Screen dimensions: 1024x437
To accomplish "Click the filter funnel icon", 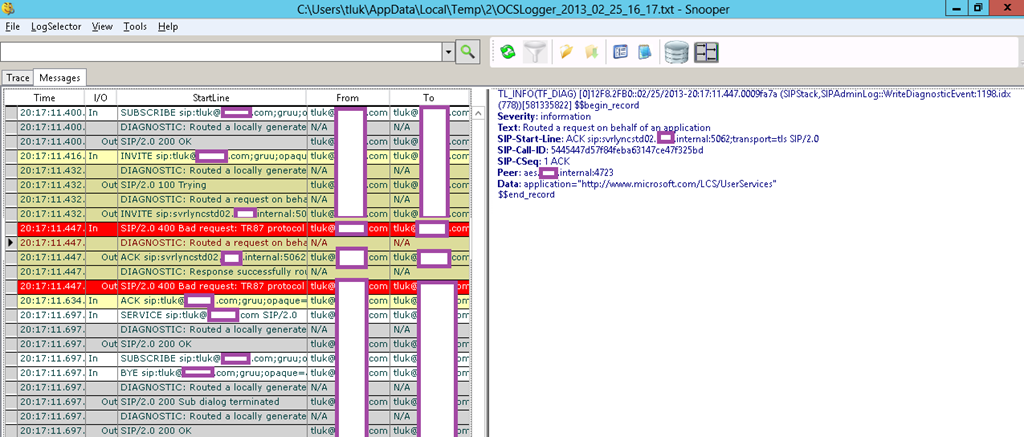I will click(x=535, y=52).
